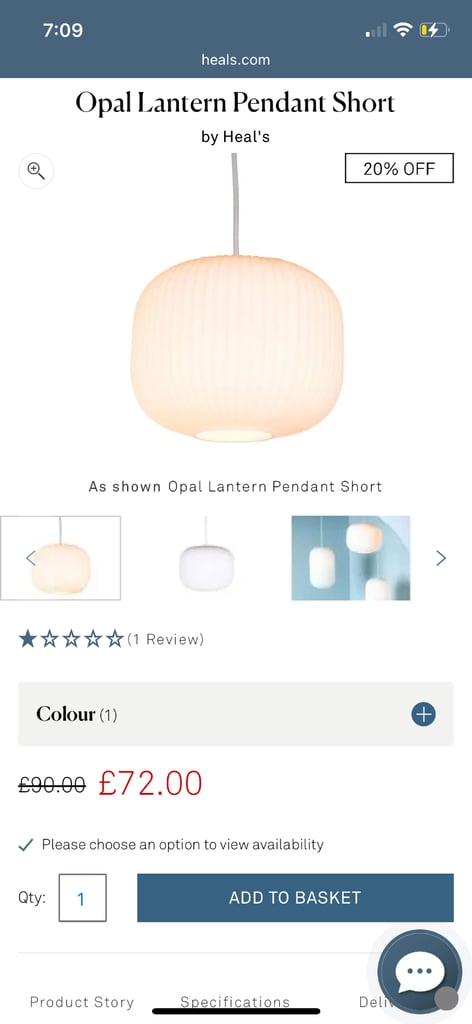Tap the 20% OFF badge
Image resolution: width=472 pixels, height=1024 pixels.
pyautogui.click(x=399, y=168)
